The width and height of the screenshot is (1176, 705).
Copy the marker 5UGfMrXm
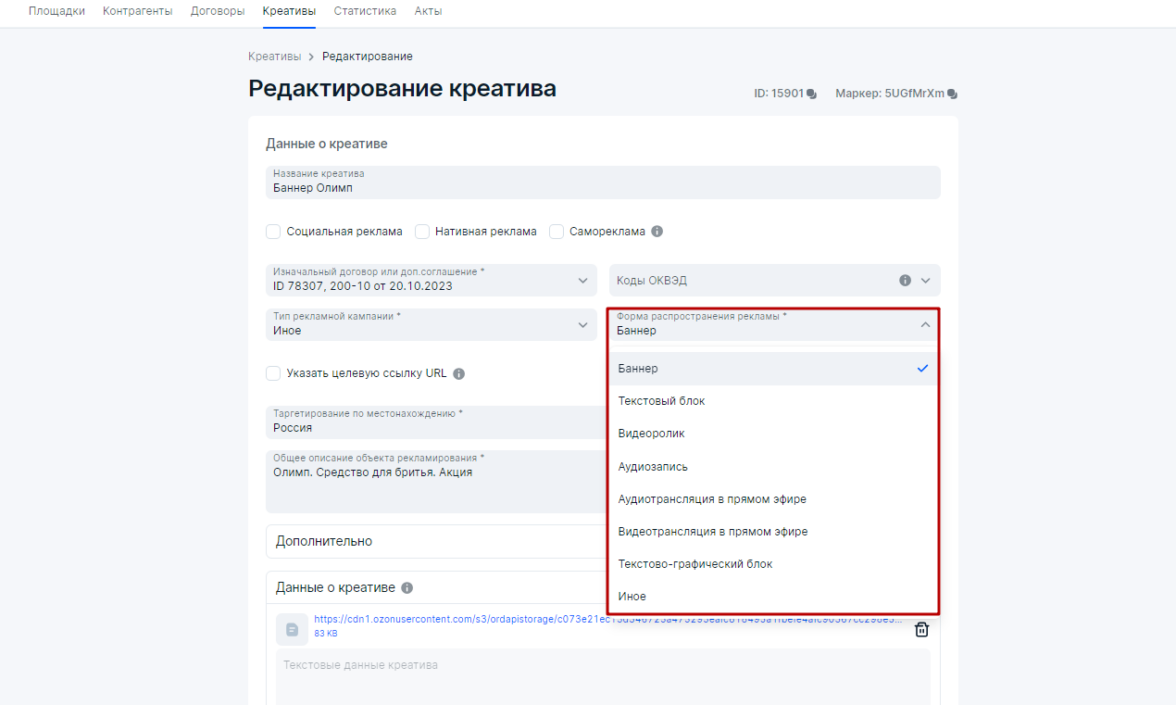952,94
